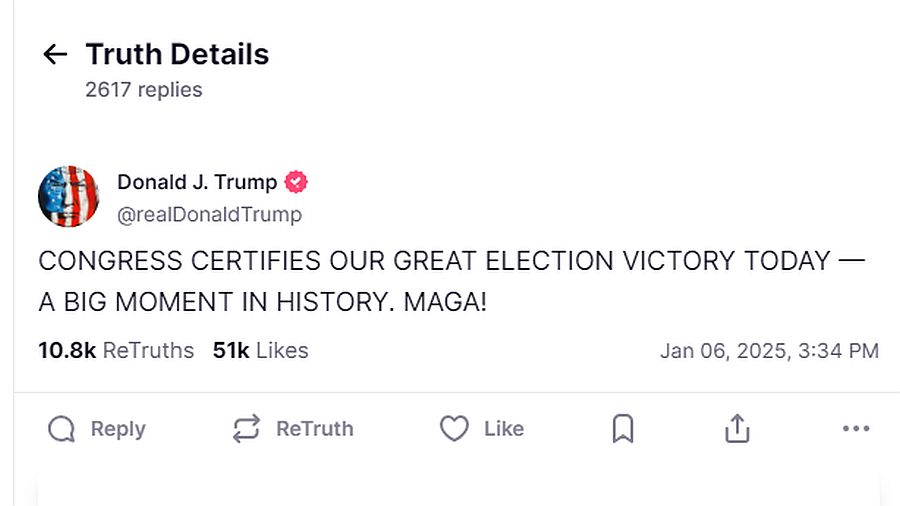The height and width of the screenshot is (506, 900).
Task: Click the Truth Details heading
Action: click(x=177, y=54)
